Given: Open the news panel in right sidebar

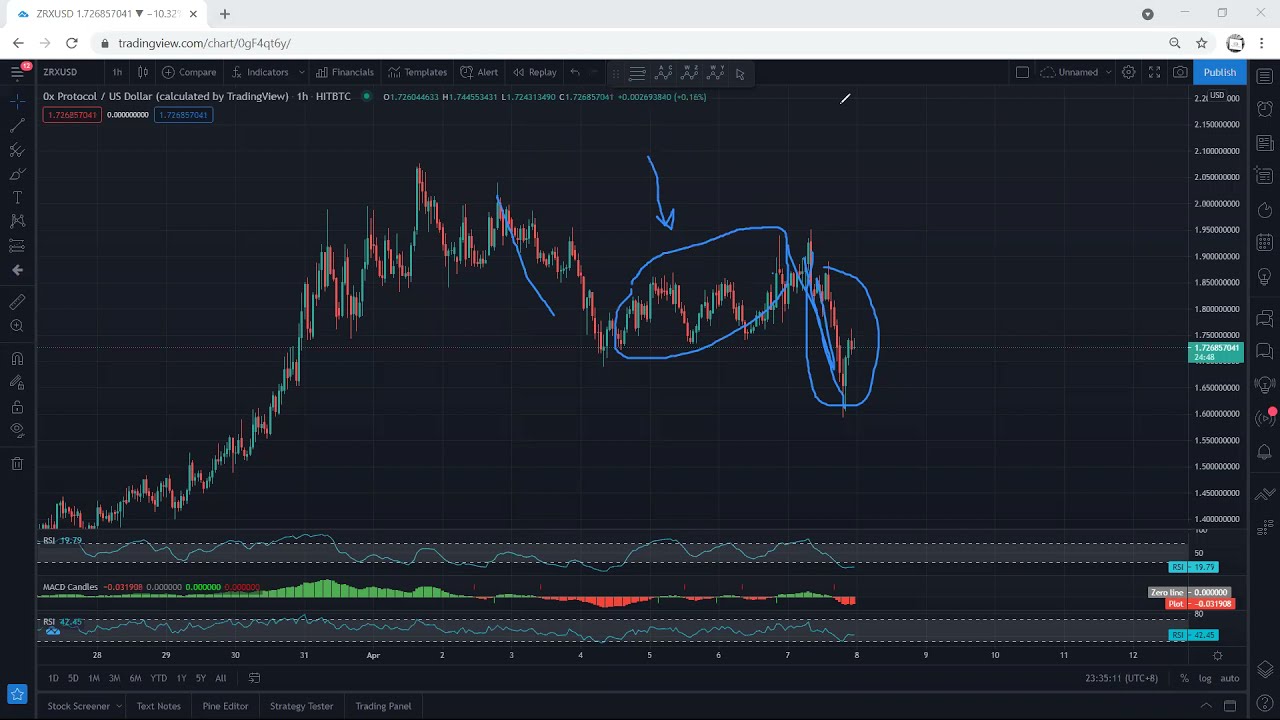Looking at the screenshot, I should click(x=1265, y=143).
